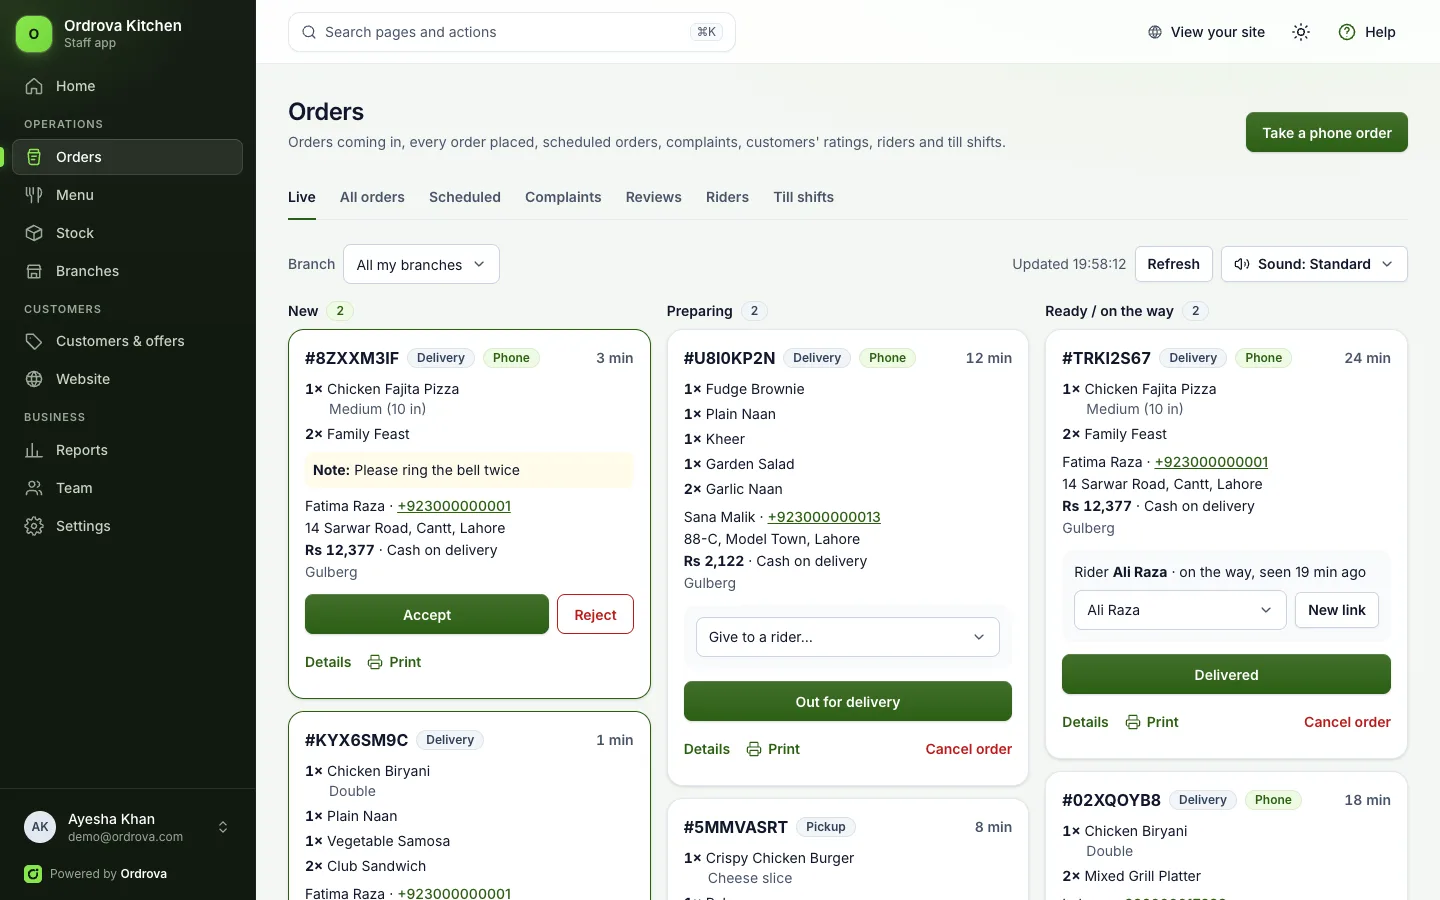
Task: Open Settings from the sidebar
Action: pos(127,526)
